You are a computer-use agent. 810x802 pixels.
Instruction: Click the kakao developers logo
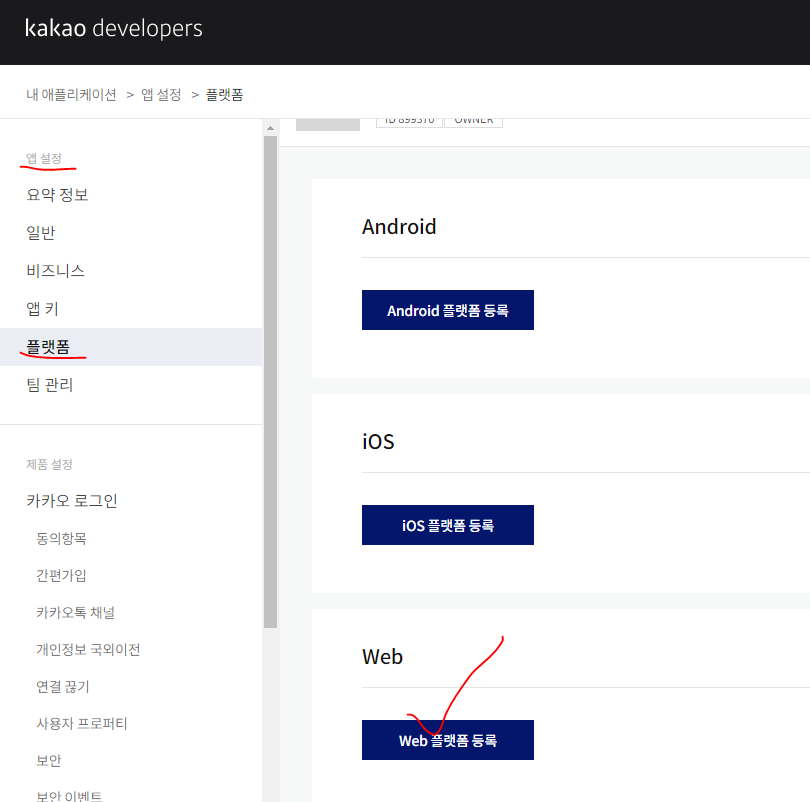(x=113, y=28)
